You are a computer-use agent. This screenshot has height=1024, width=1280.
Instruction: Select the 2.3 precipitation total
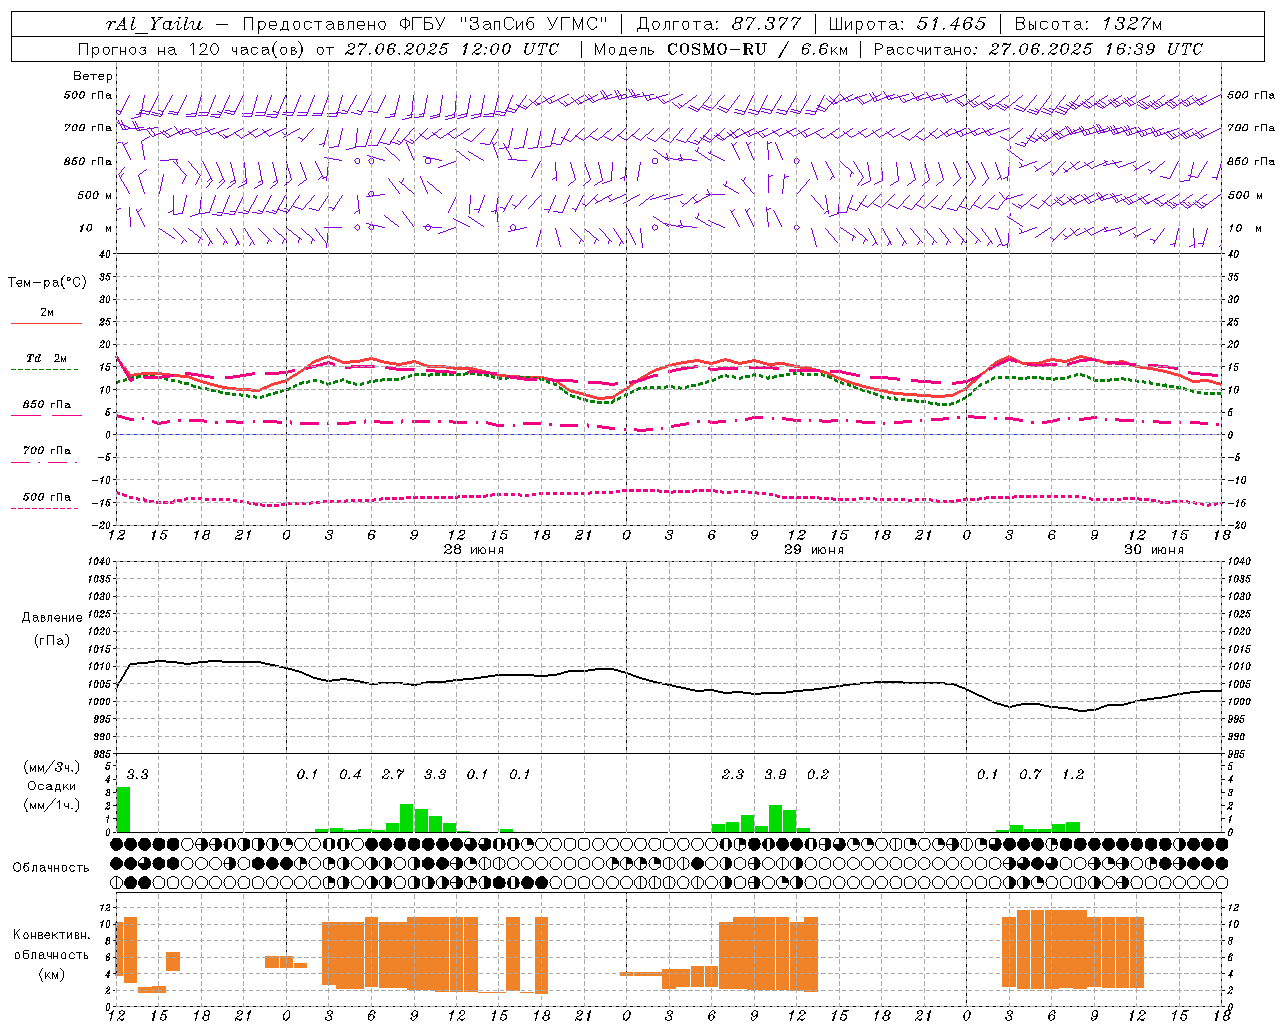point(733,775)
